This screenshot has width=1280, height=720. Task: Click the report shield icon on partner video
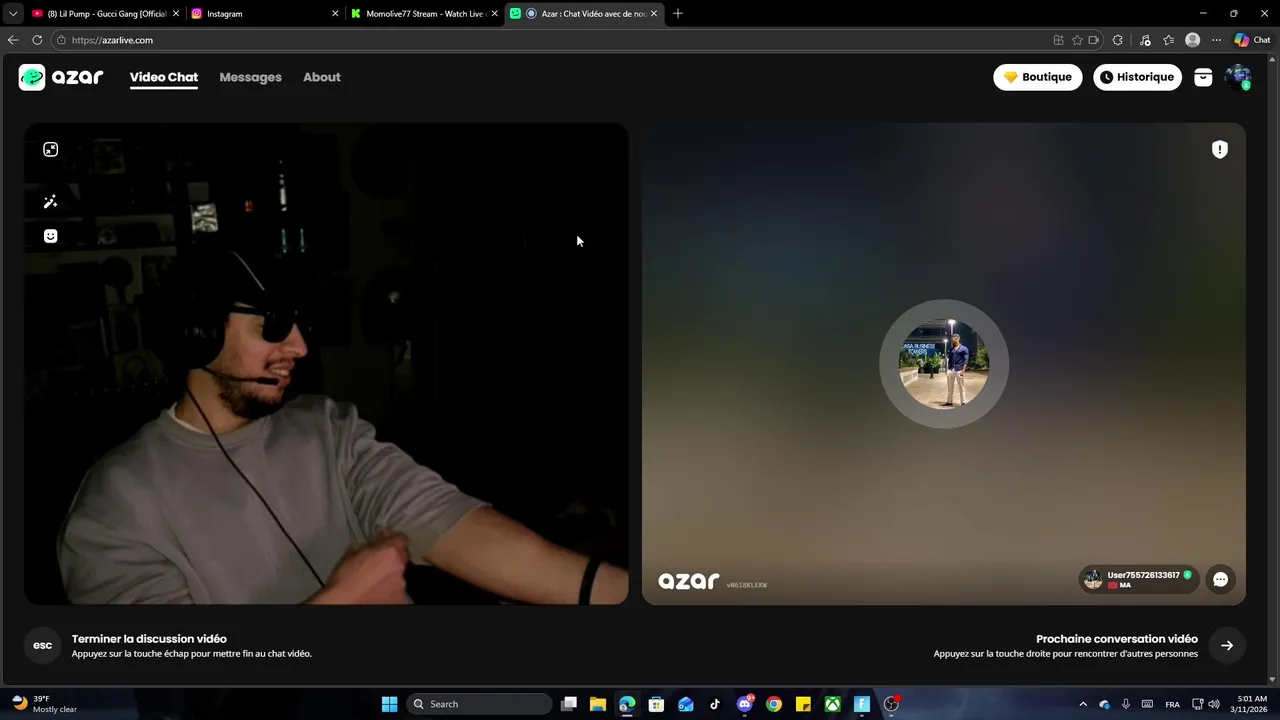coord(1220,149)
